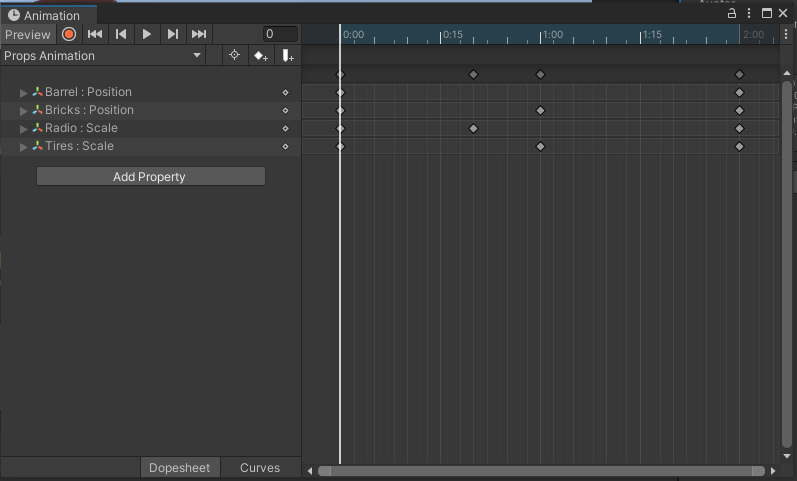Expand the Bricks : Position property
This screenshot has width=797, height=481.
point(23,111)
